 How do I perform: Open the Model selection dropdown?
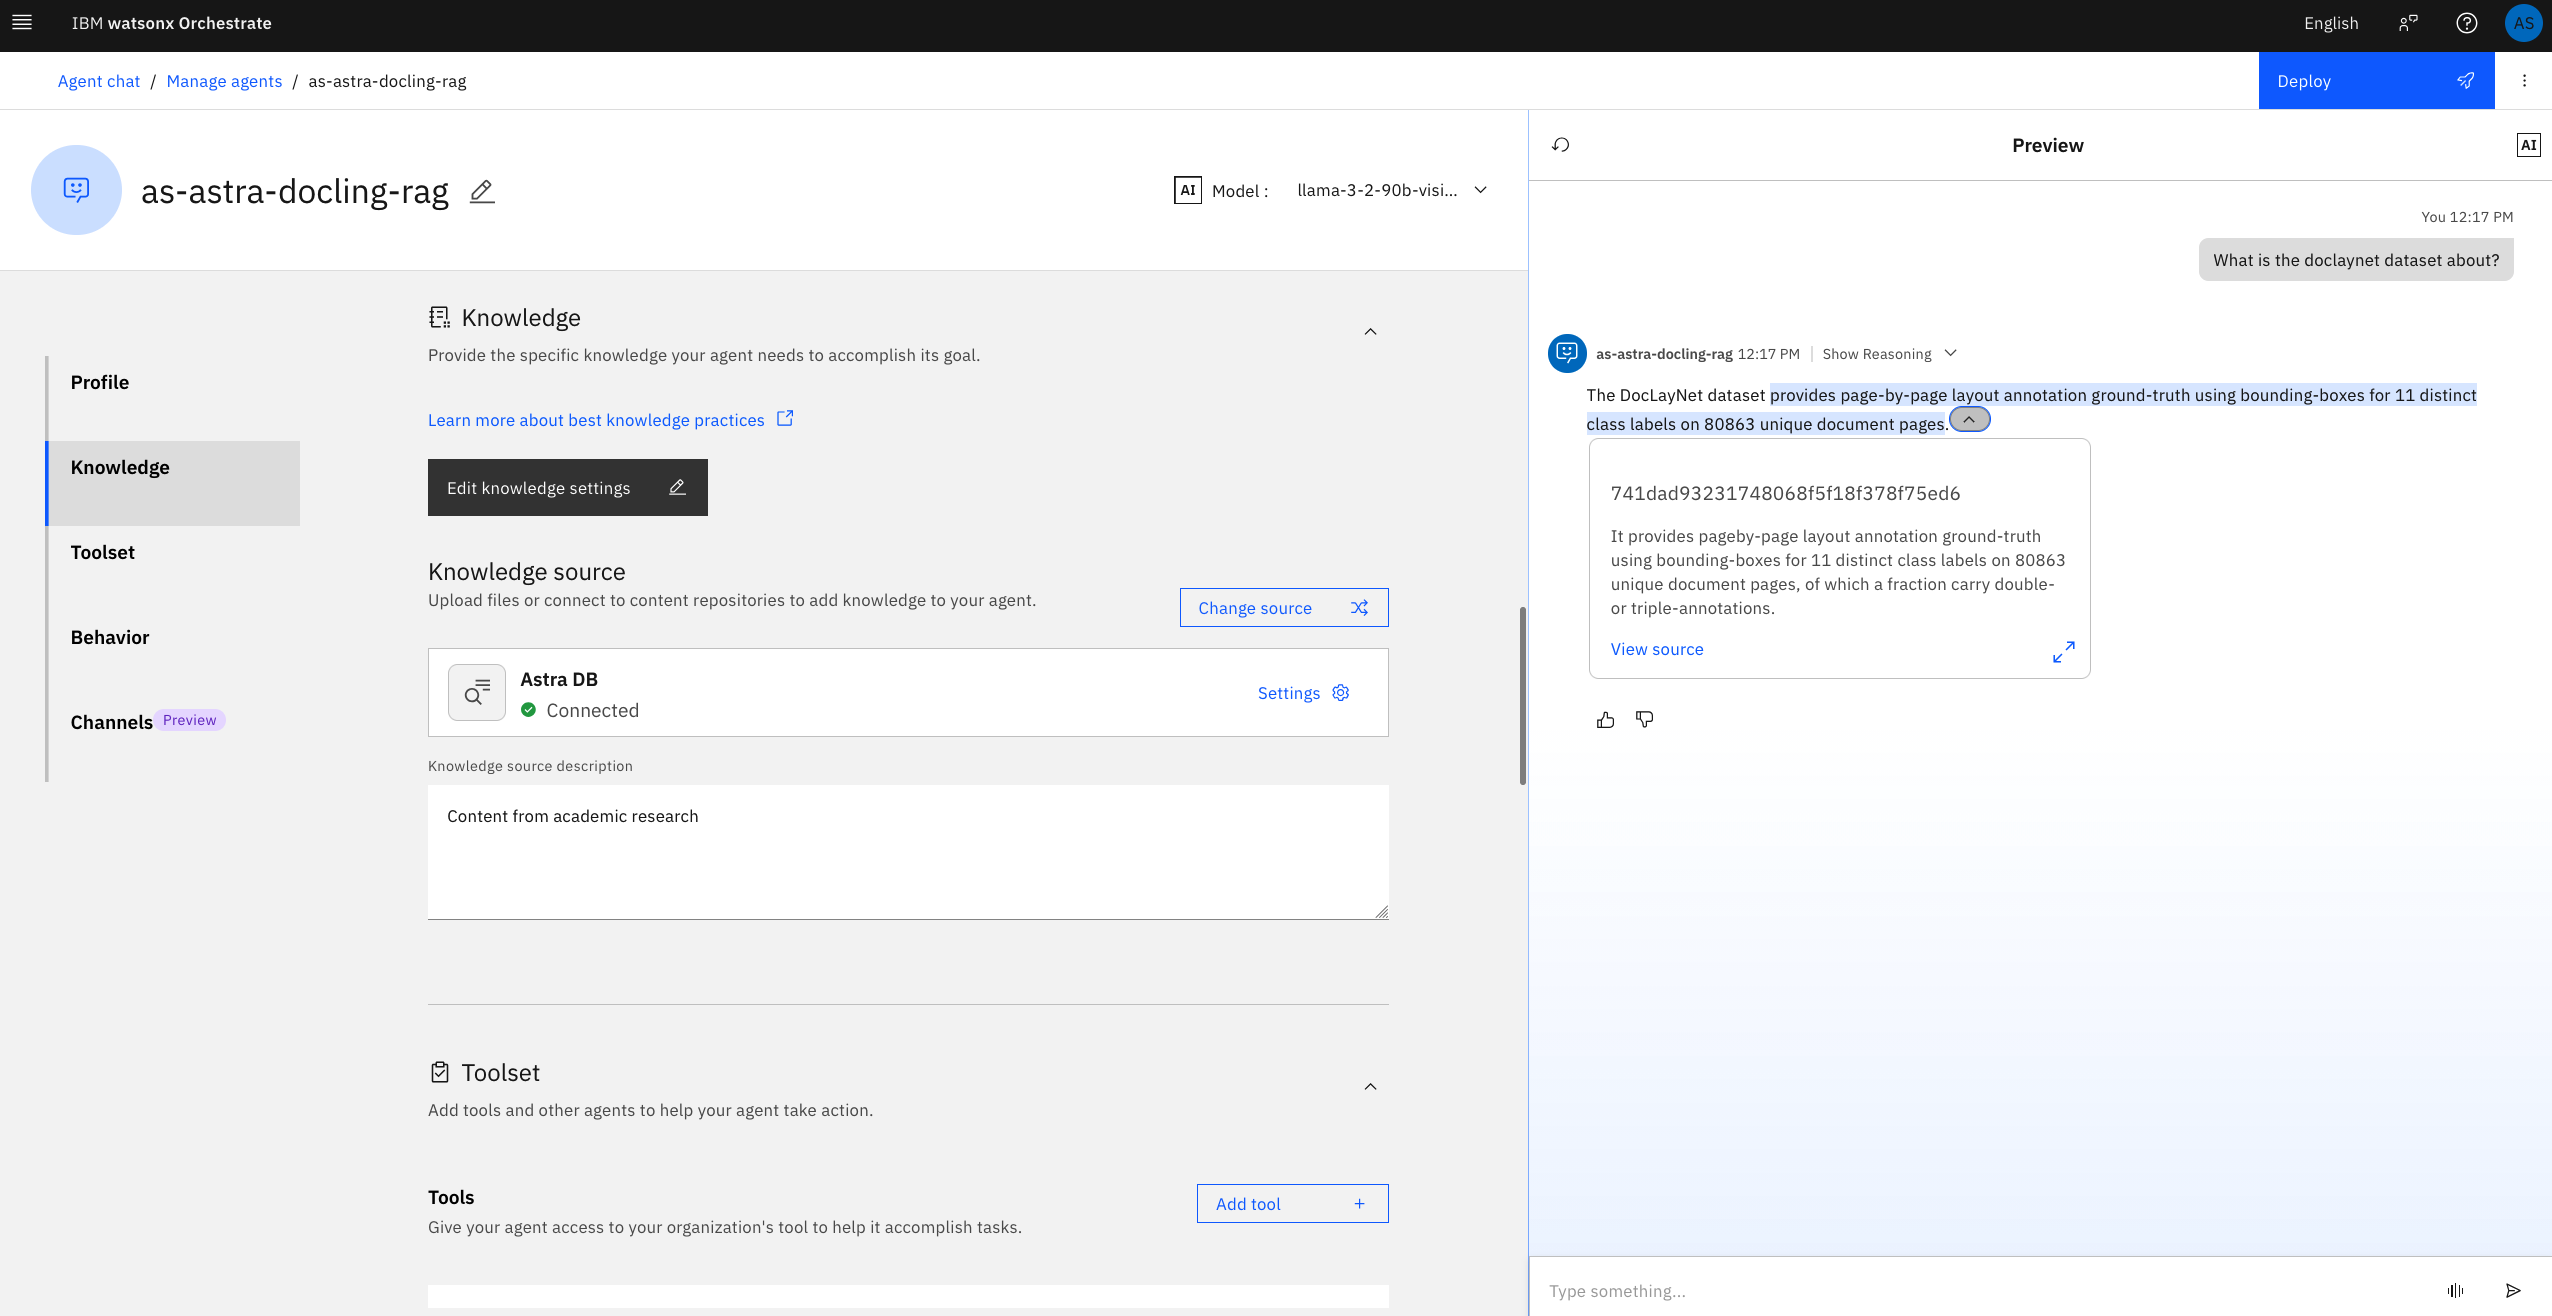click(x=1390, y=190)
